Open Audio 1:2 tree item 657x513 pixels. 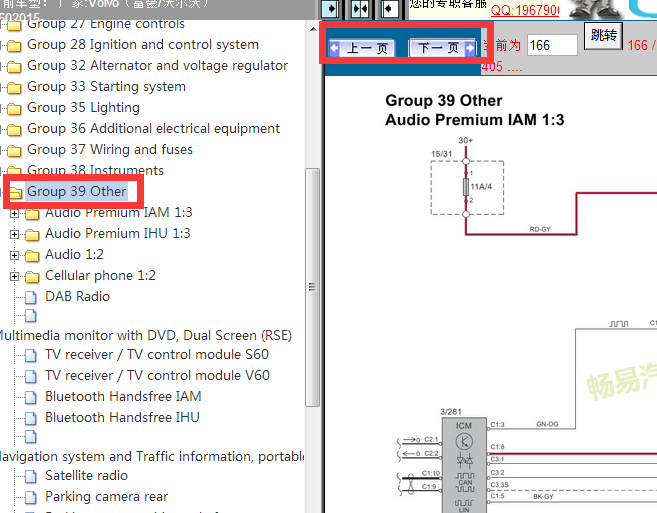[74, 254]
